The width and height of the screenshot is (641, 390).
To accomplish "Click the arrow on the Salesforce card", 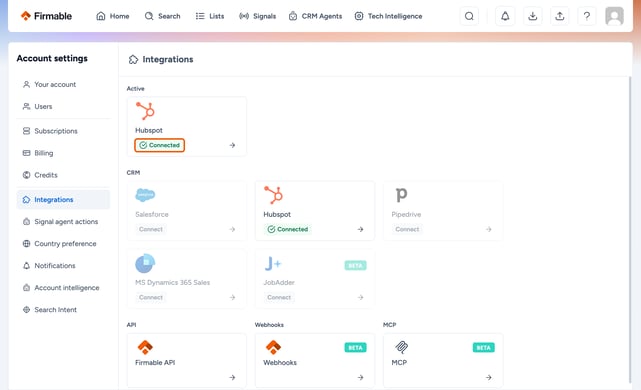I will pyautogui.click(x=232, y=229).
